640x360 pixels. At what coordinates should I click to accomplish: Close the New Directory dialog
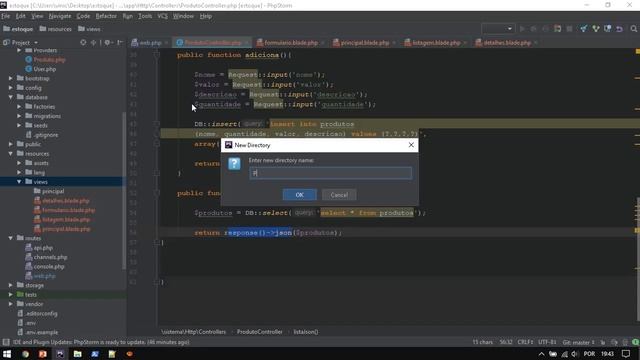411,145
